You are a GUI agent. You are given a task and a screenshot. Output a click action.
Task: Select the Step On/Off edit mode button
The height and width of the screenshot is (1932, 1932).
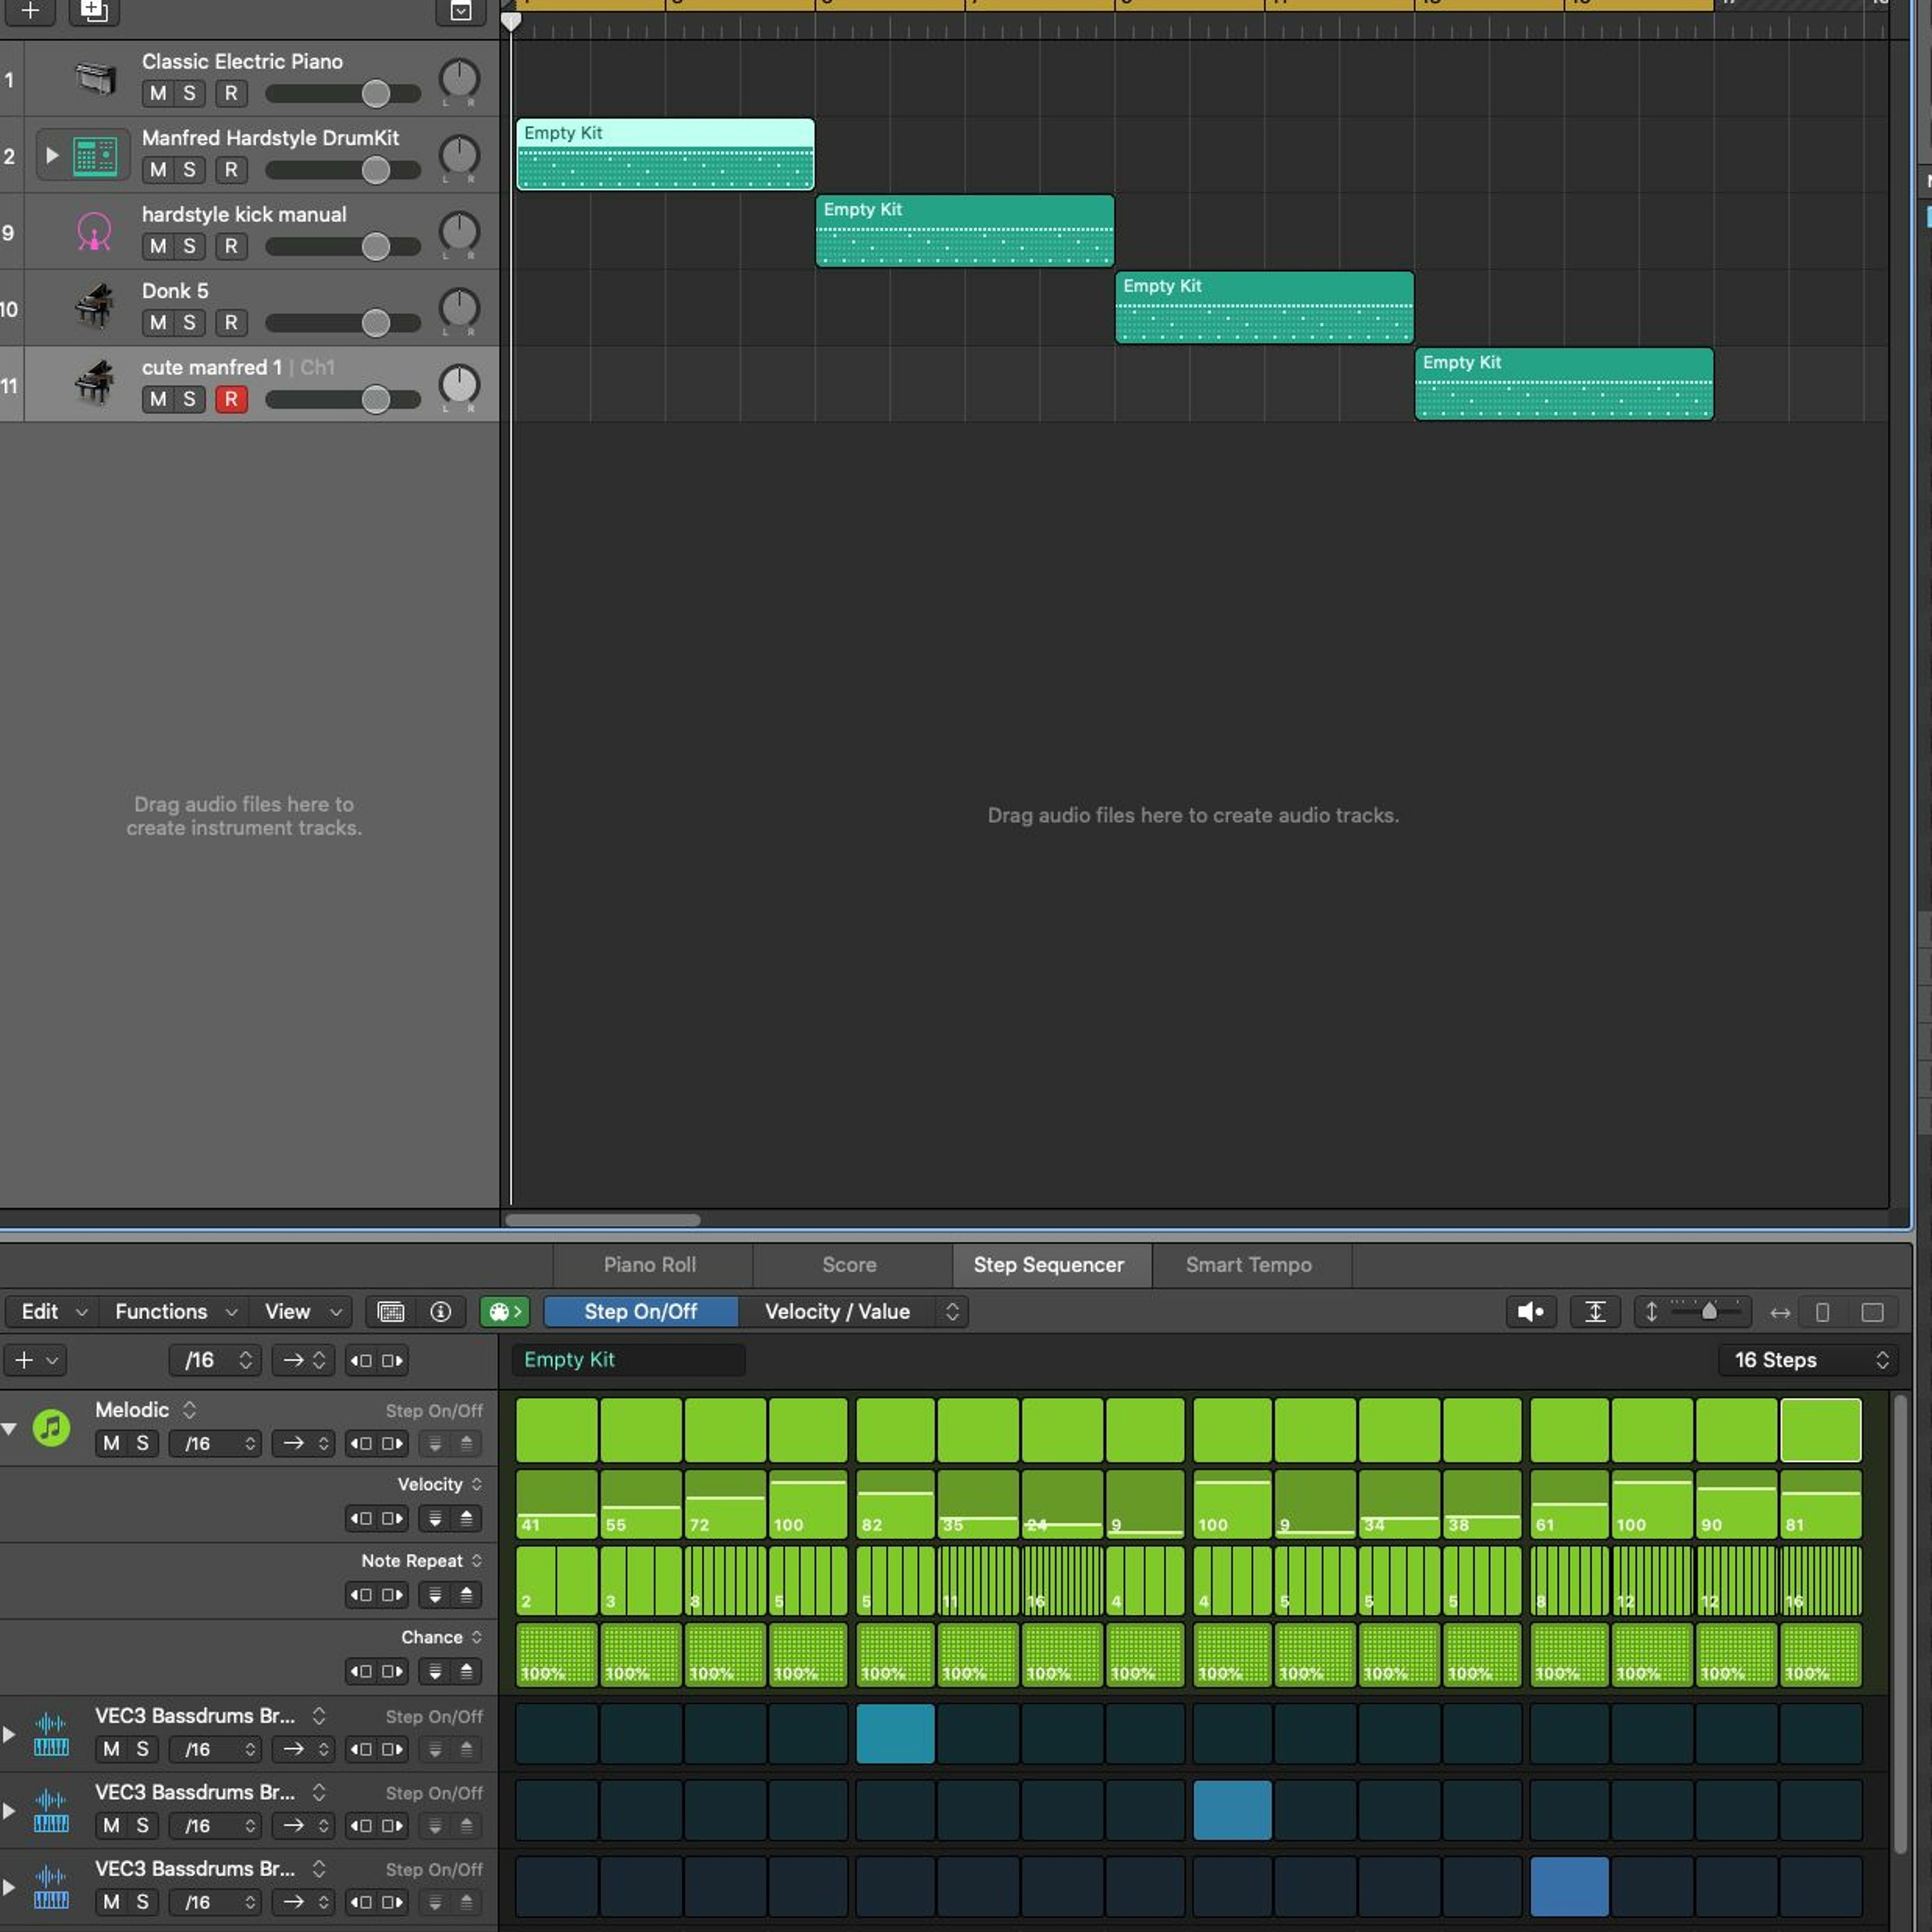(x=640, y=1311)
